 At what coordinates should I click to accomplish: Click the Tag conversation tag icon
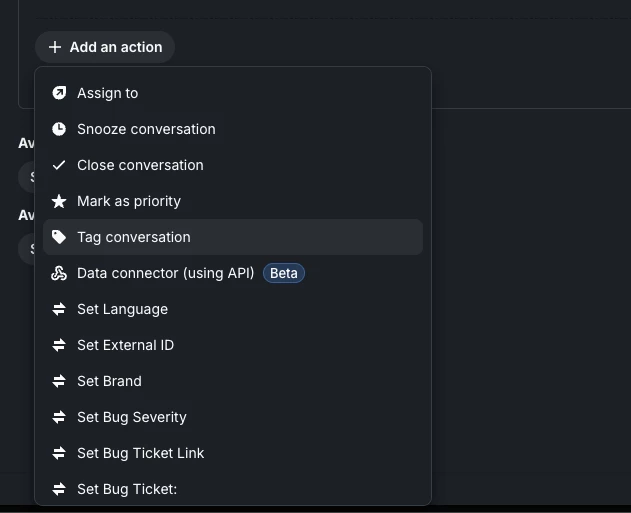[x=59, y=237]
